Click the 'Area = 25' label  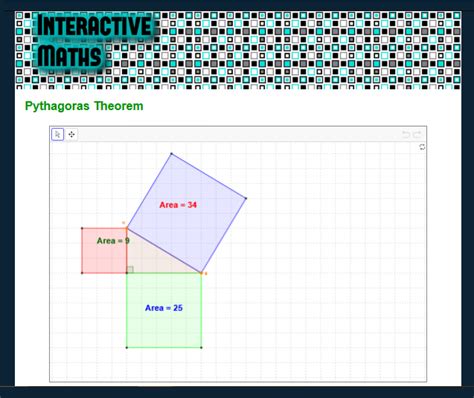[164, 308]
